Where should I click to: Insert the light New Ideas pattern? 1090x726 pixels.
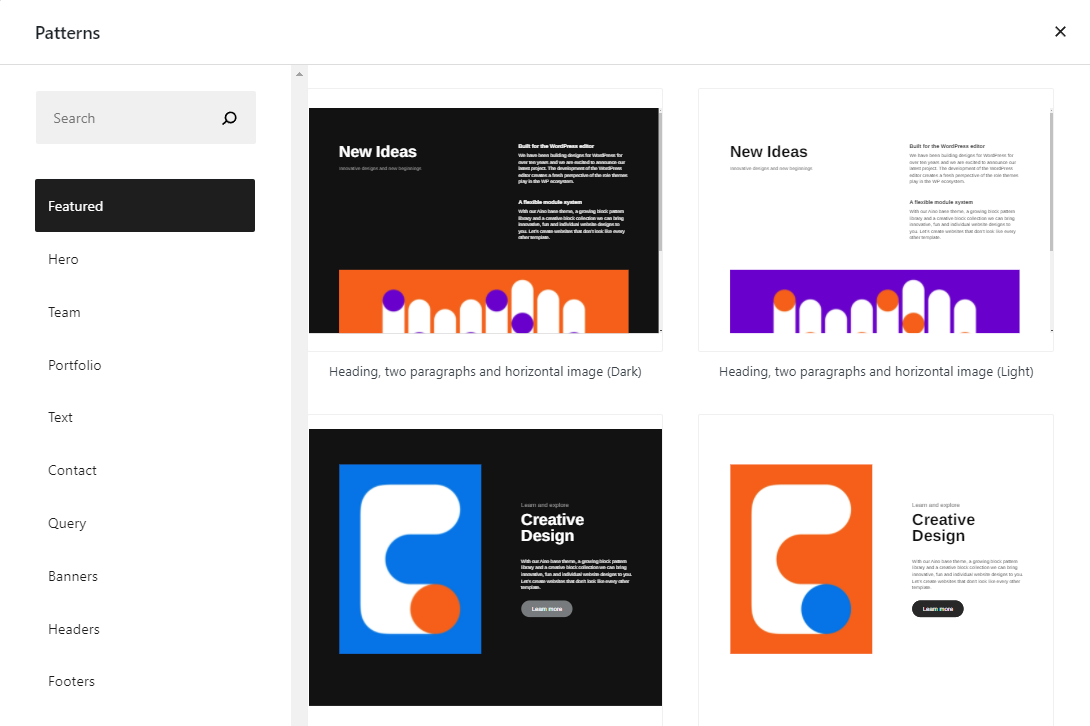point(875,222)
